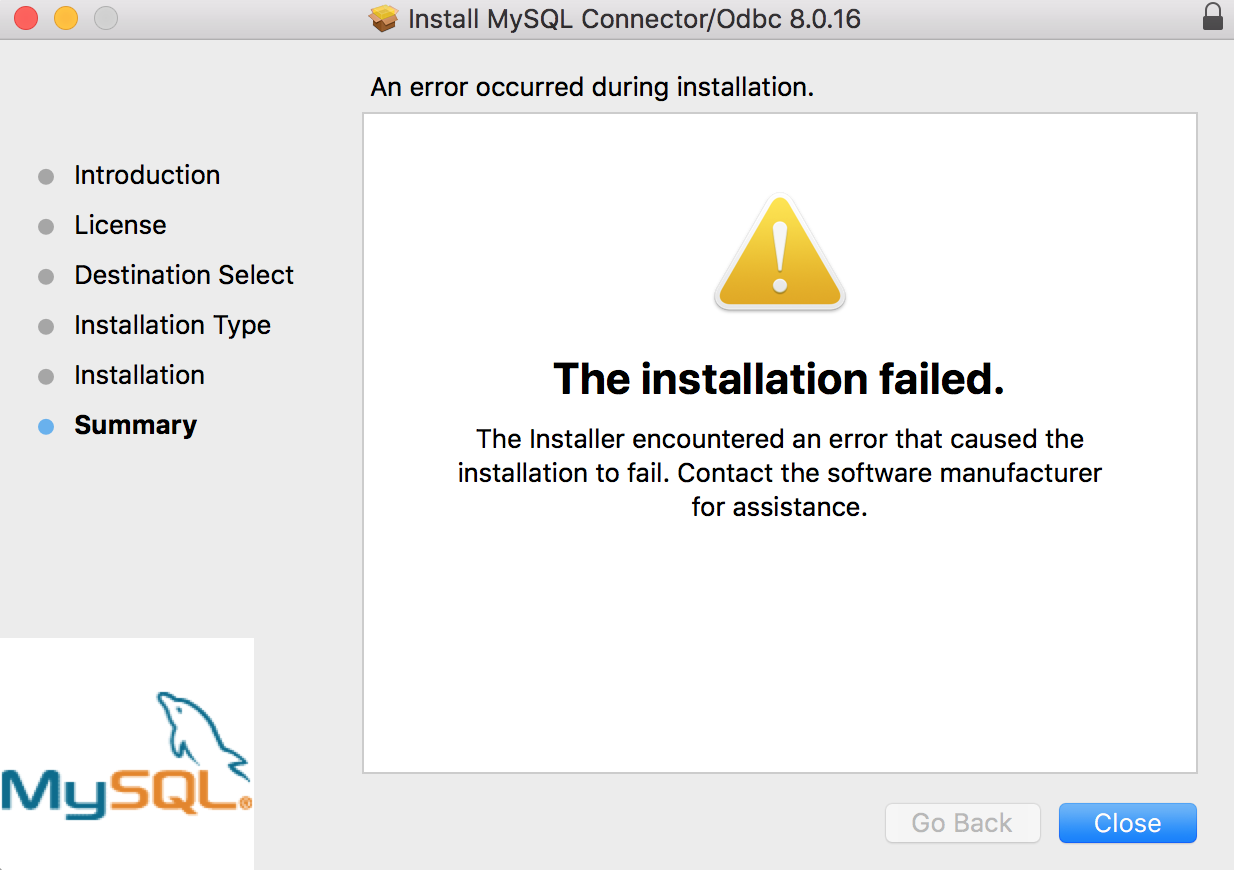The height and width of the screenshot is (870, 1234).
Task: Select the Introduction step
Action: [146, 175]
